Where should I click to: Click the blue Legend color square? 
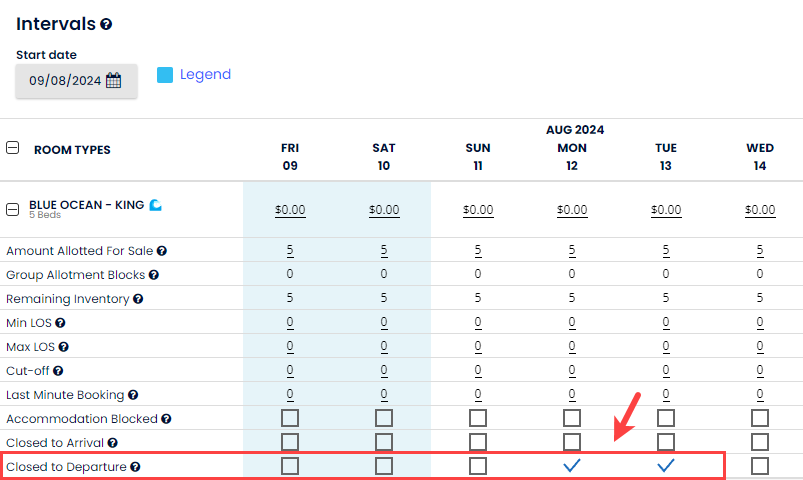pyautogui.click(x=165, y=75)
